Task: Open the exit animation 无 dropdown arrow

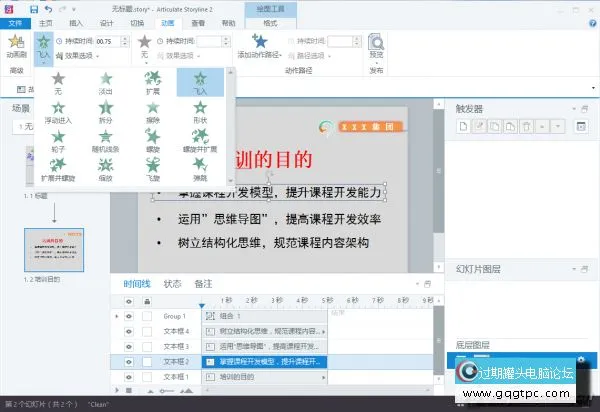Action: click(145, 63)
